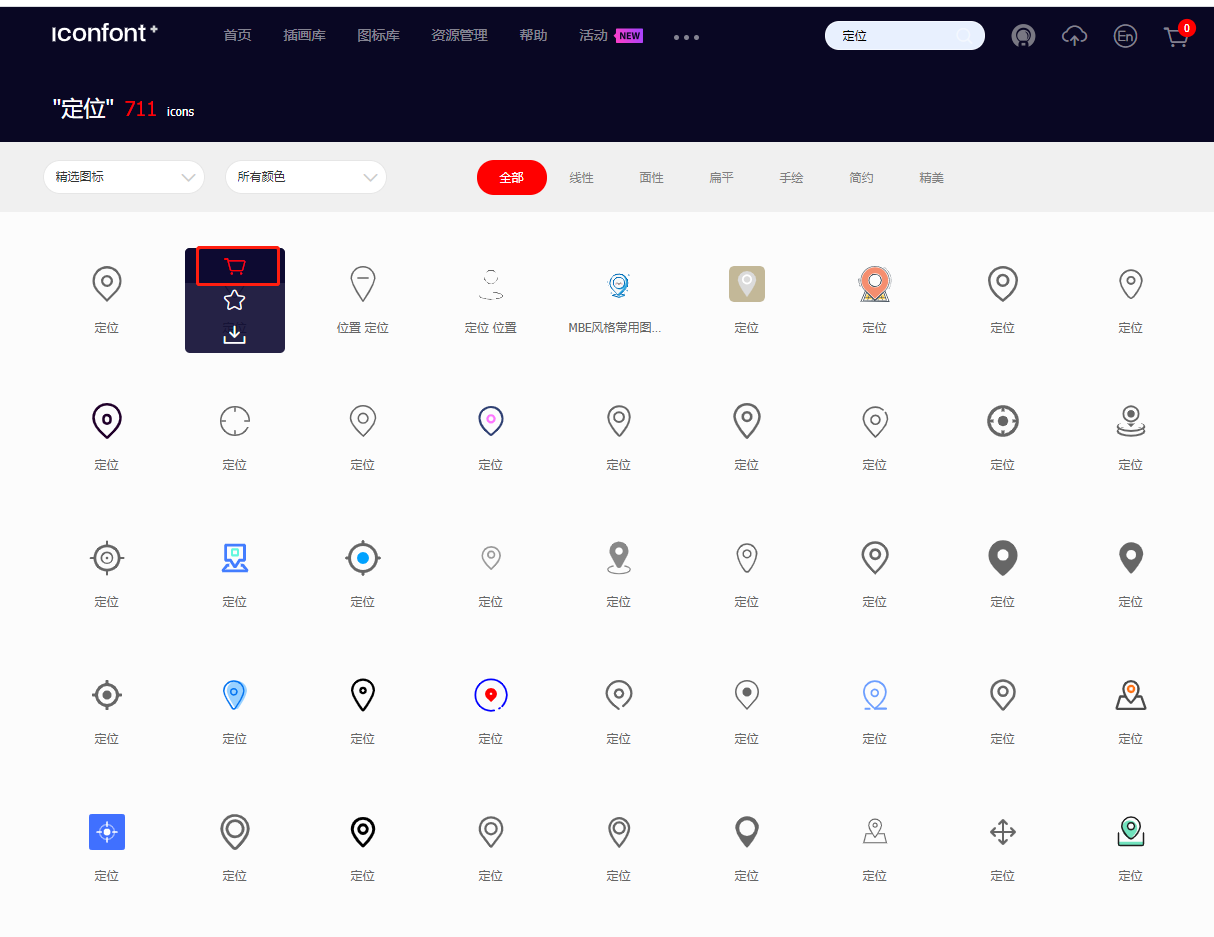The height and width of the screenshot is (937, 1214).
Task: Open the 插画库 menu item
Action: coord(304,36)
